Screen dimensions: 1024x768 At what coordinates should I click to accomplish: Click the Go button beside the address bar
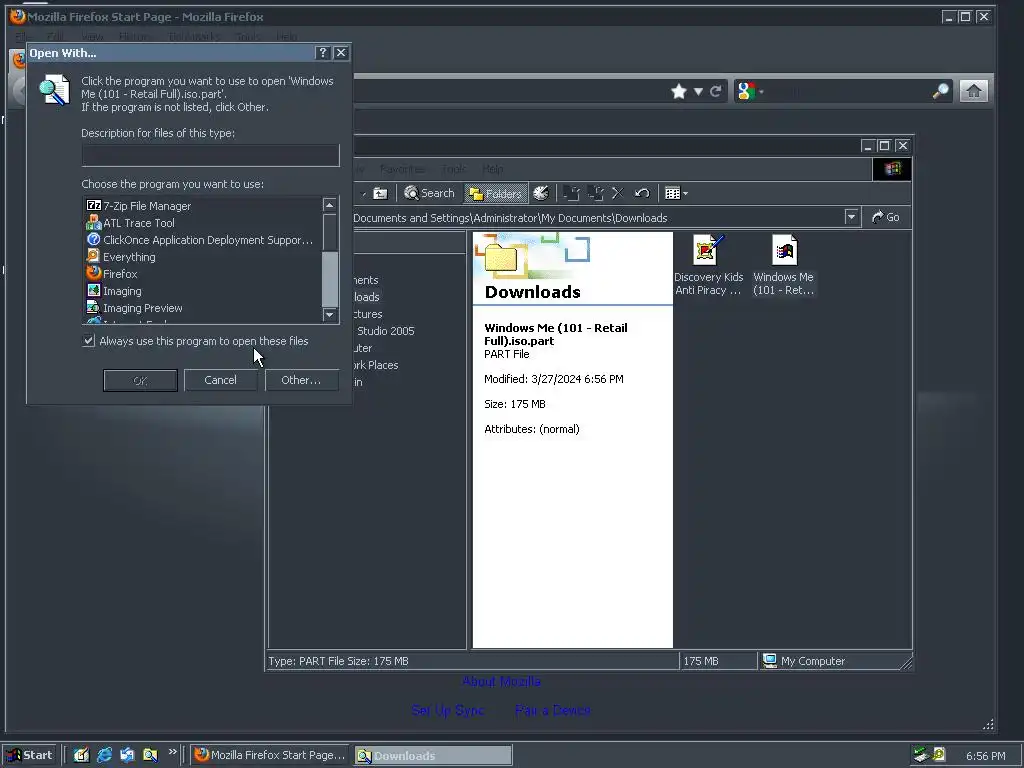pyautogui.click(x=886, y=217)
